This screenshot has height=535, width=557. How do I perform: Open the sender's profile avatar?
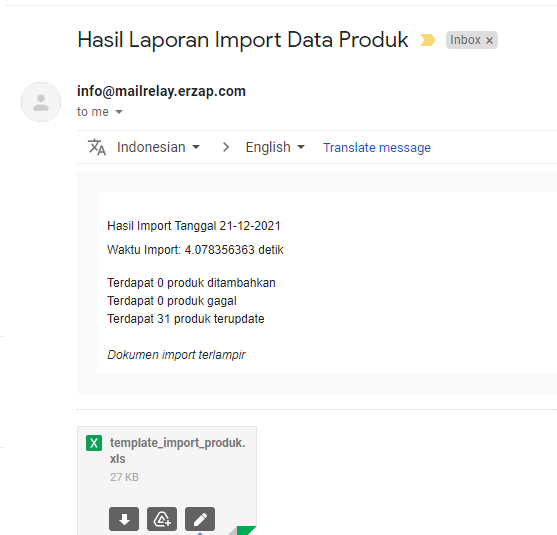tap(41, 102)
